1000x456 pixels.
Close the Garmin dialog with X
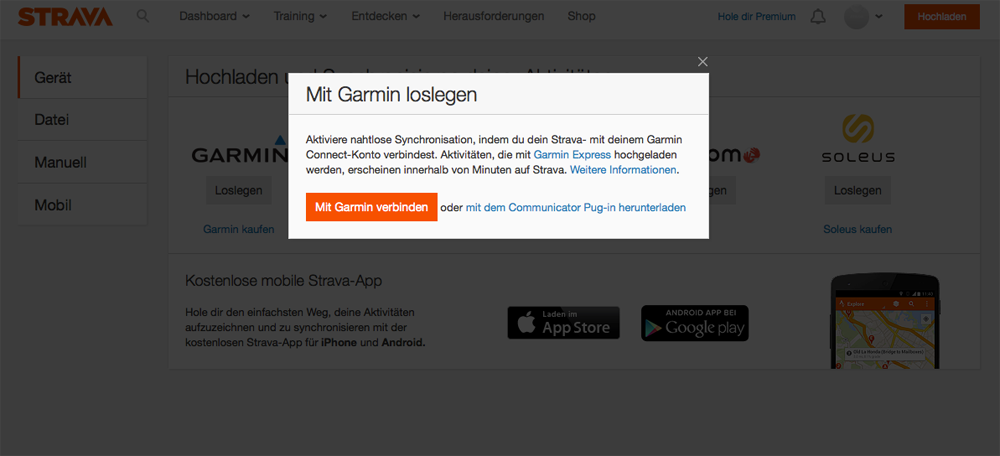703,62
